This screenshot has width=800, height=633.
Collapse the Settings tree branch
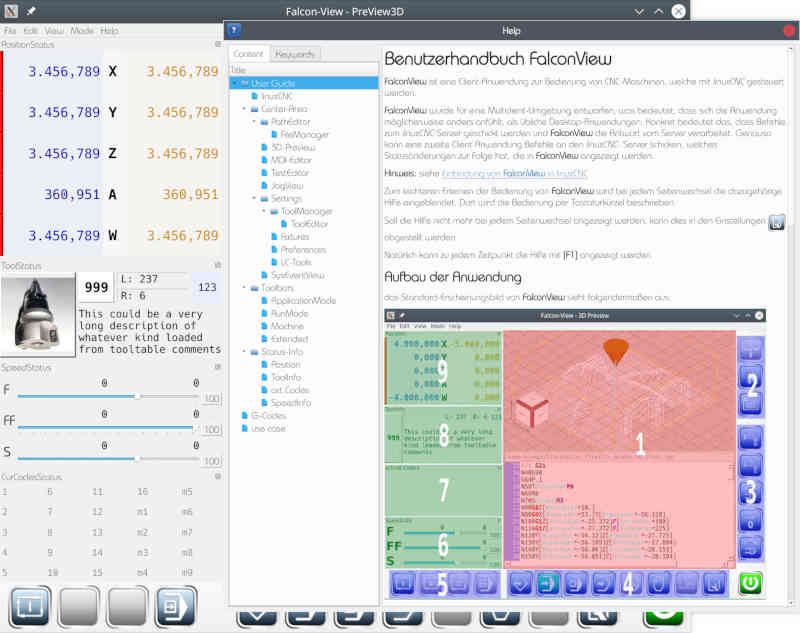tap(254, 198)
